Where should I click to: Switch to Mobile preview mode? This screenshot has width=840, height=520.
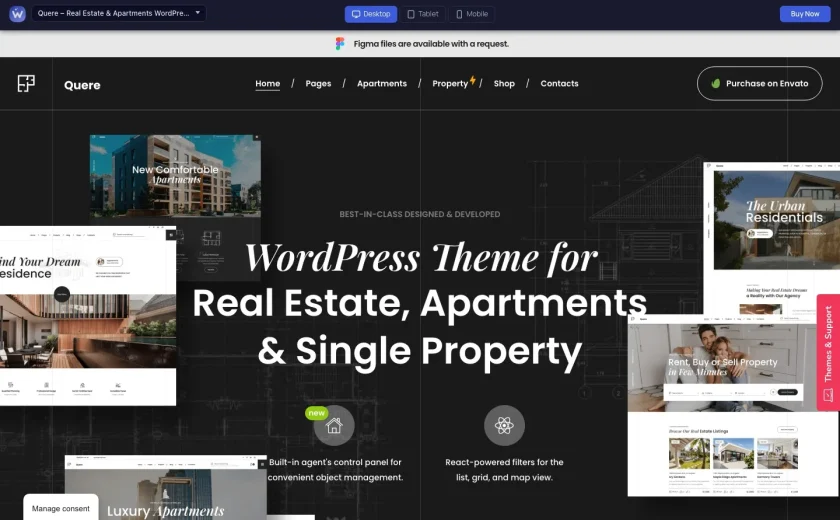pyautogui.click(x=471, y=14)
